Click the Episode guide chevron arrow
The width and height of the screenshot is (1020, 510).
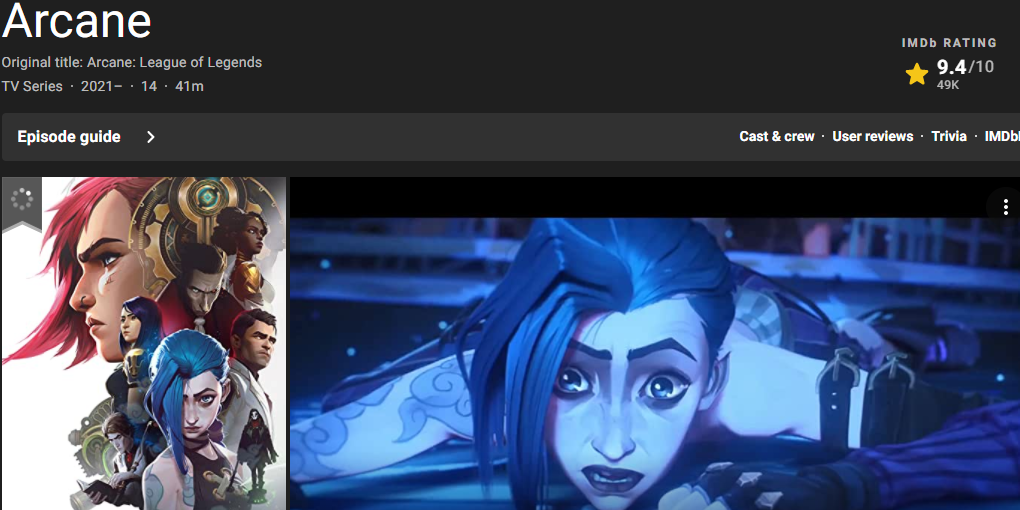click(150, 137)
